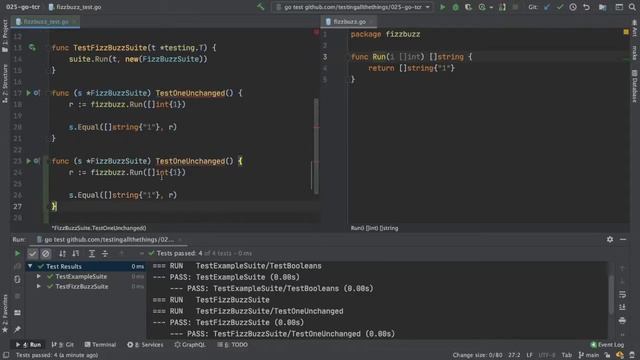The image size is (640, 360).
Task: Click the UTF-8 encoding in status bar
Action: point(547,355)
